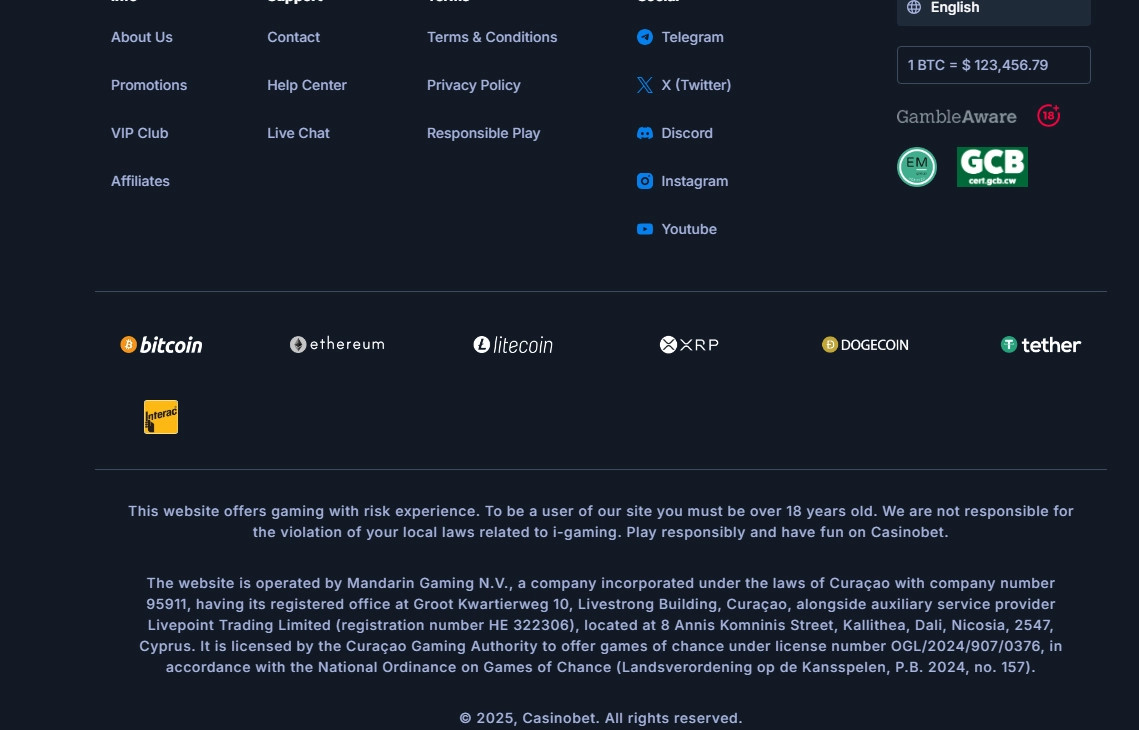
Task: Go to the Promotions page
Action: (149, 85)
